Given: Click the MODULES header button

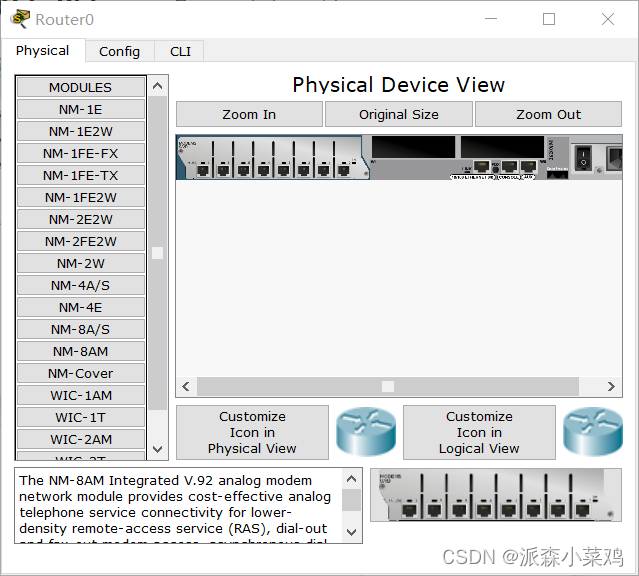Looking at the screenshot, I should pyautogui.click(x=81, y=87).
